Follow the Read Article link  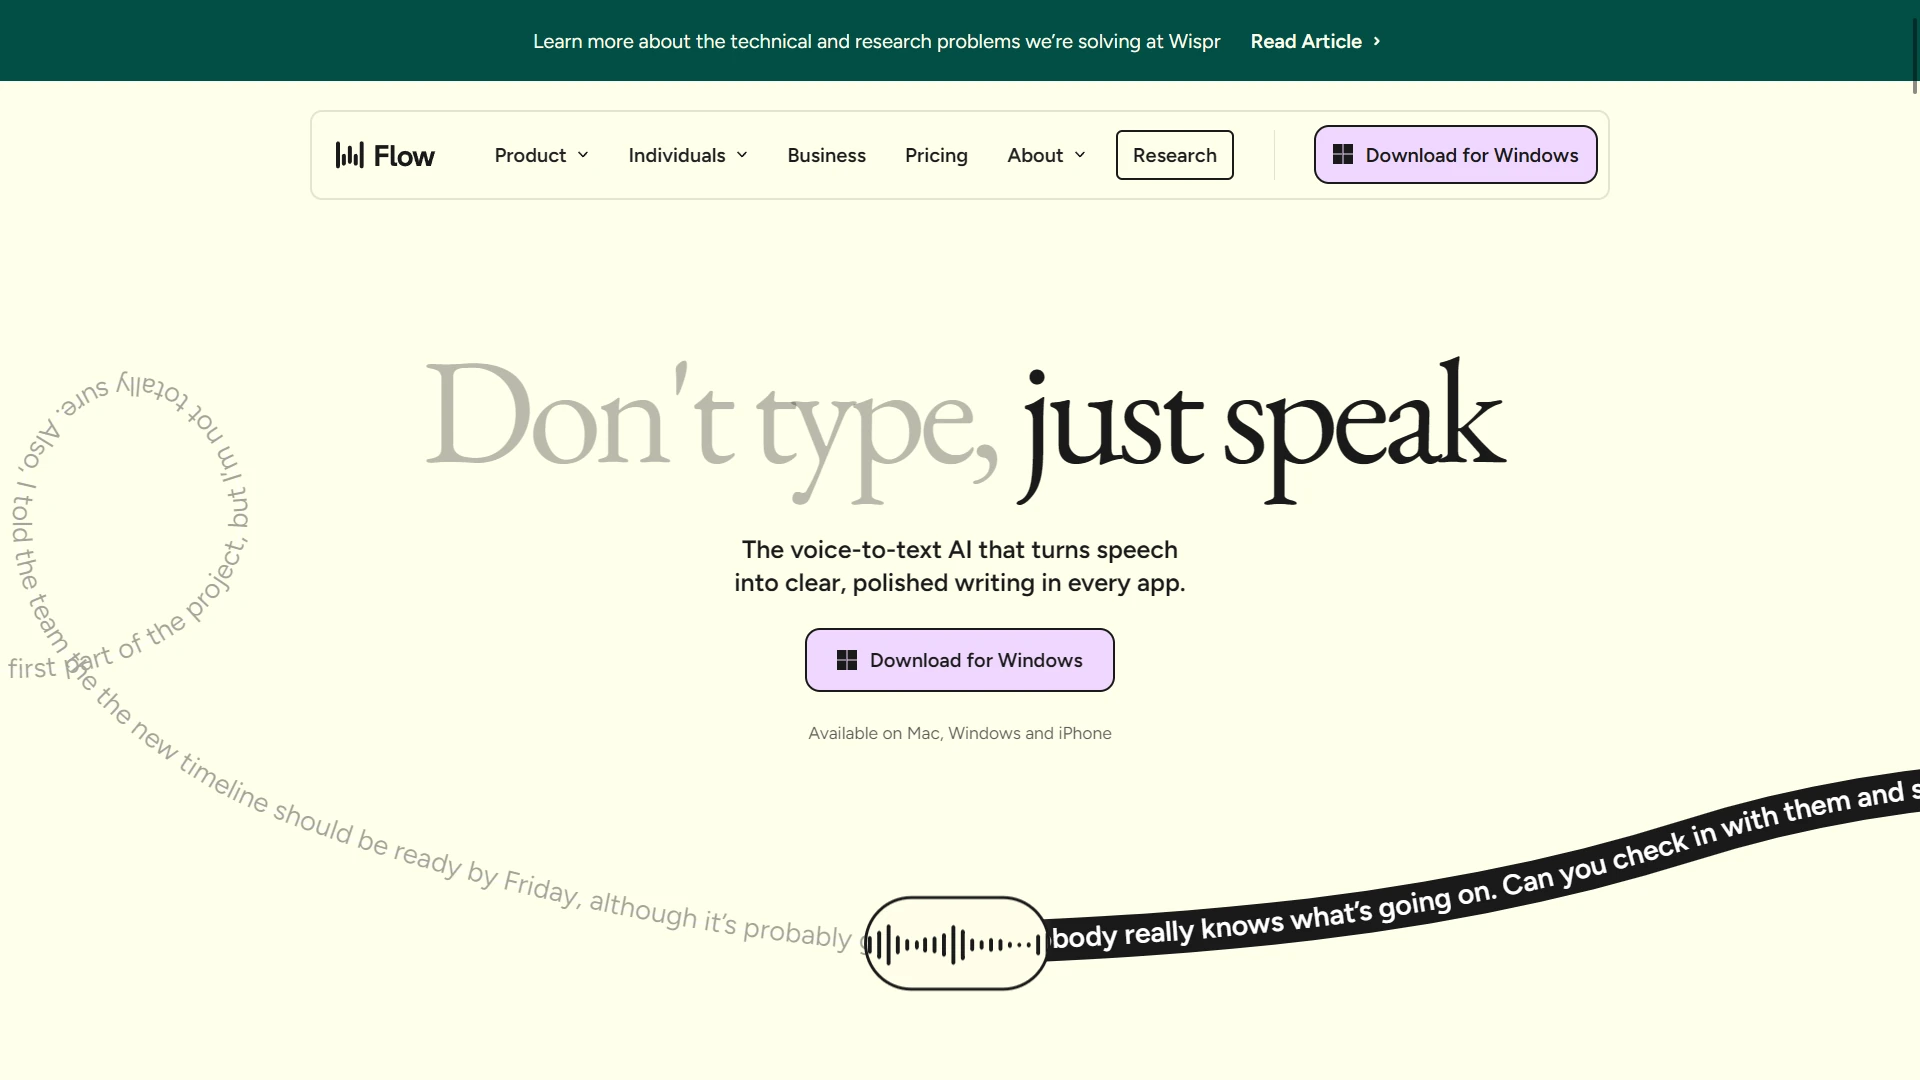1305,41
